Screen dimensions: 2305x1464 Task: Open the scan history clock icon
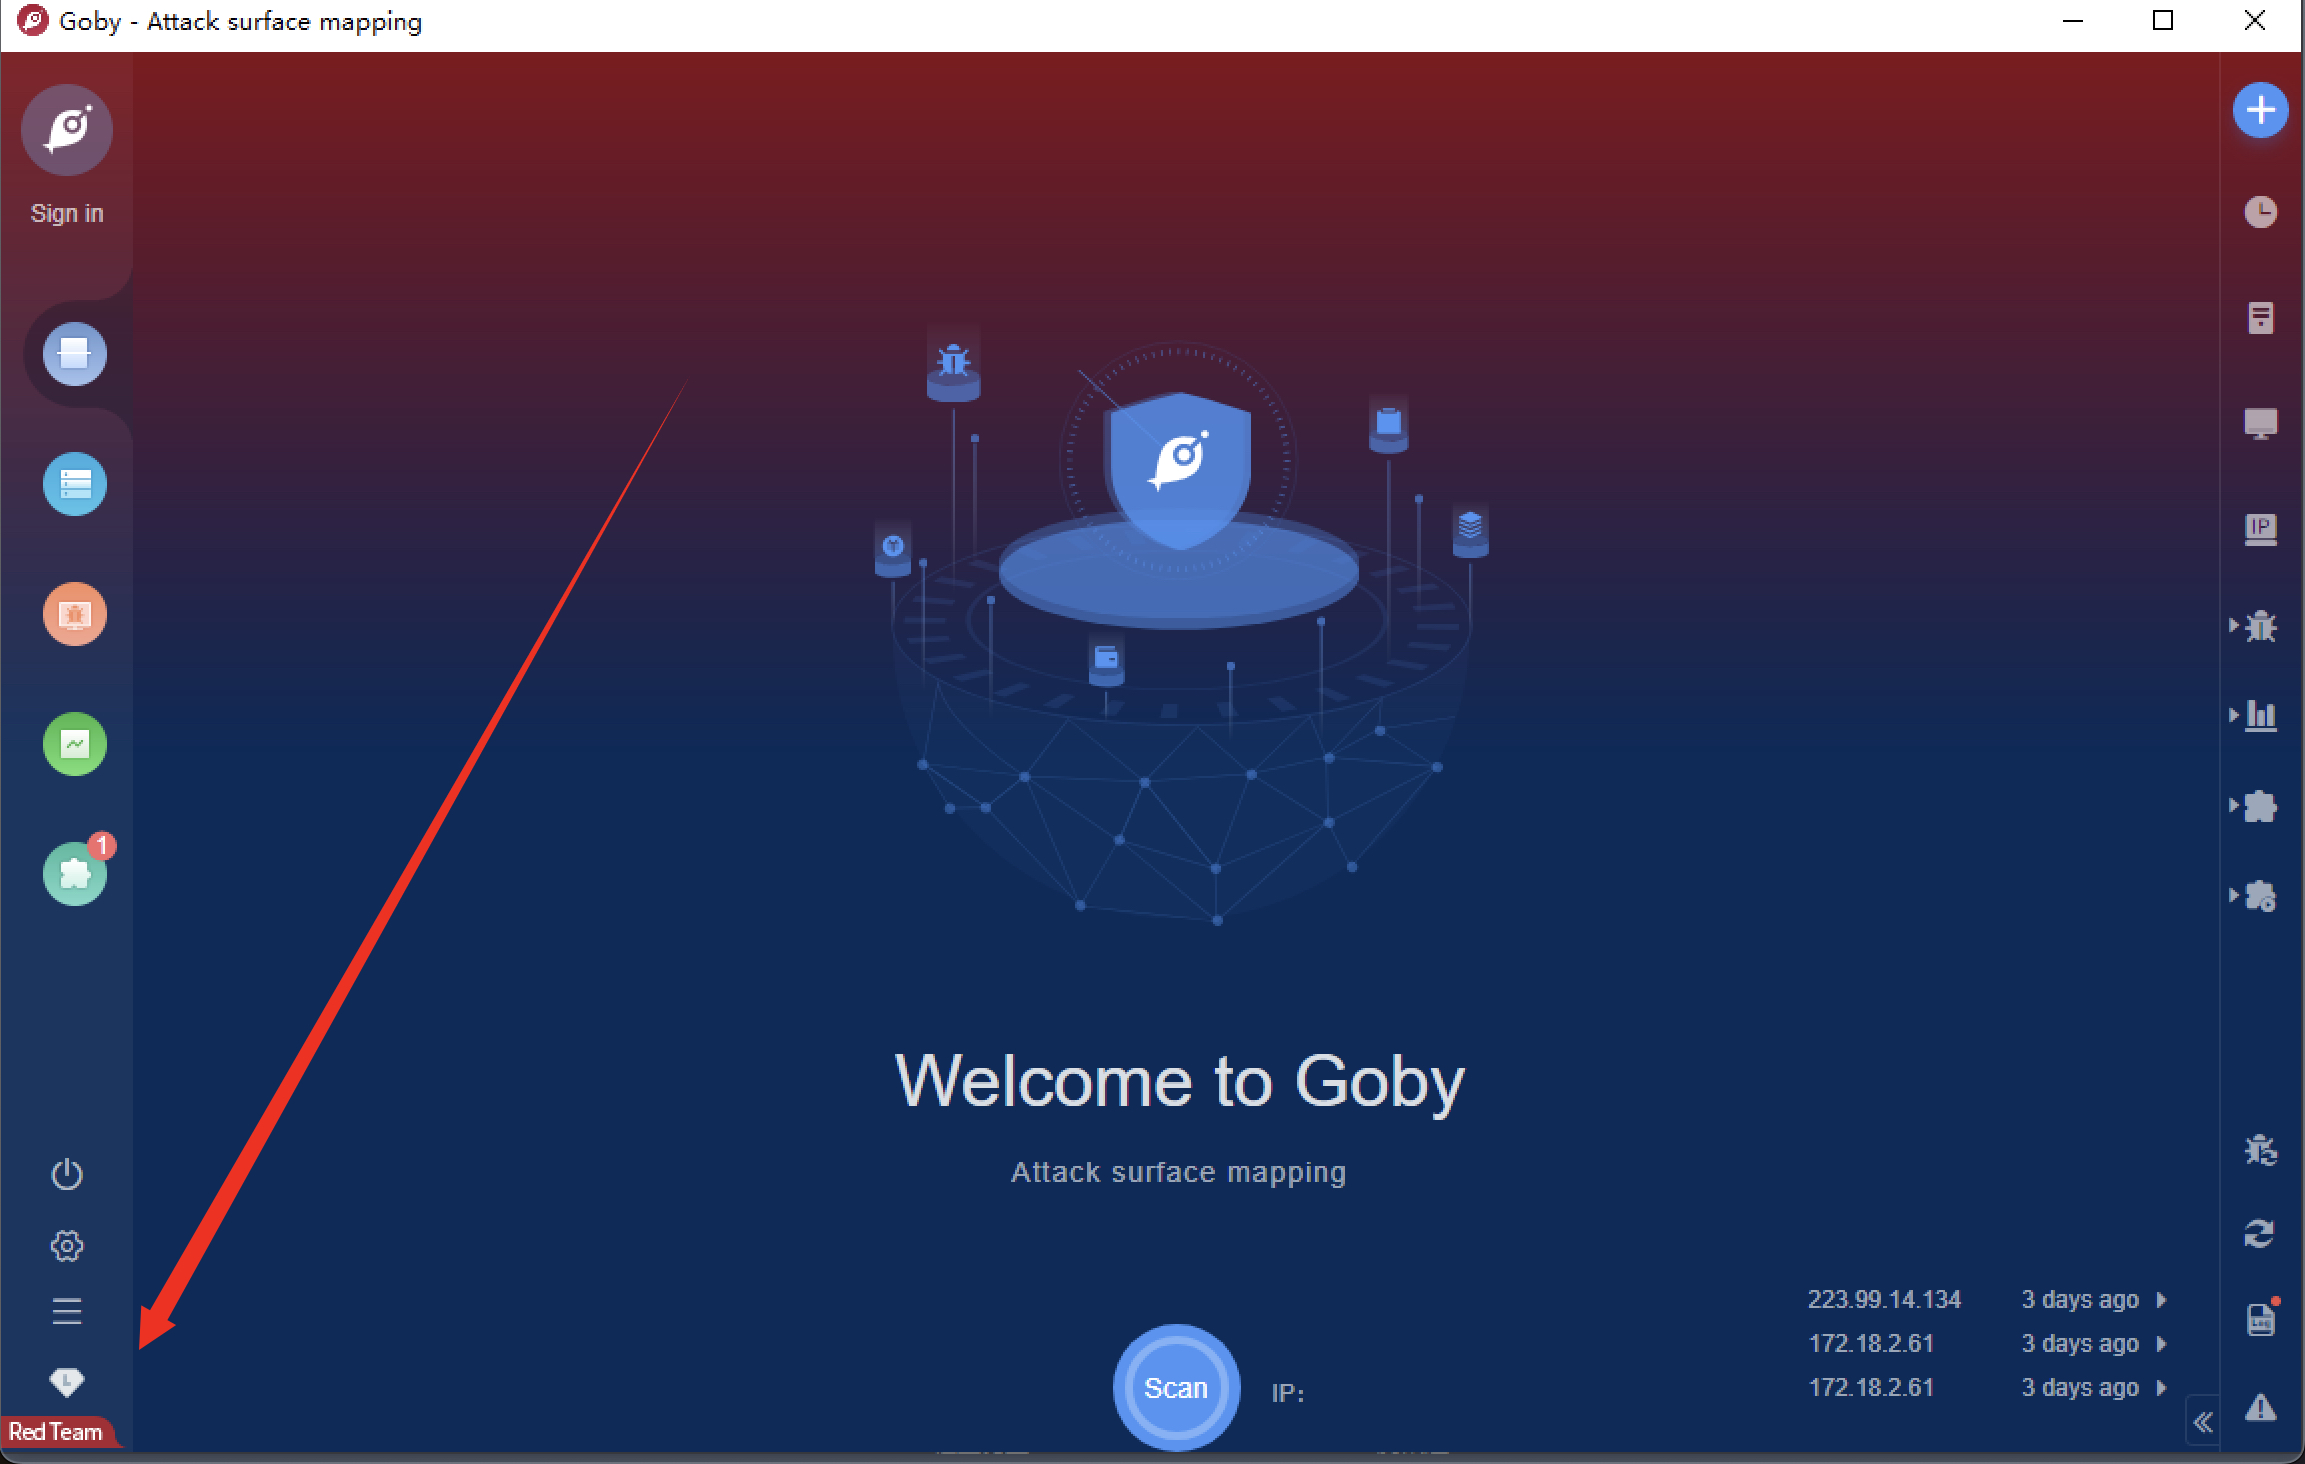[2260, 212]
